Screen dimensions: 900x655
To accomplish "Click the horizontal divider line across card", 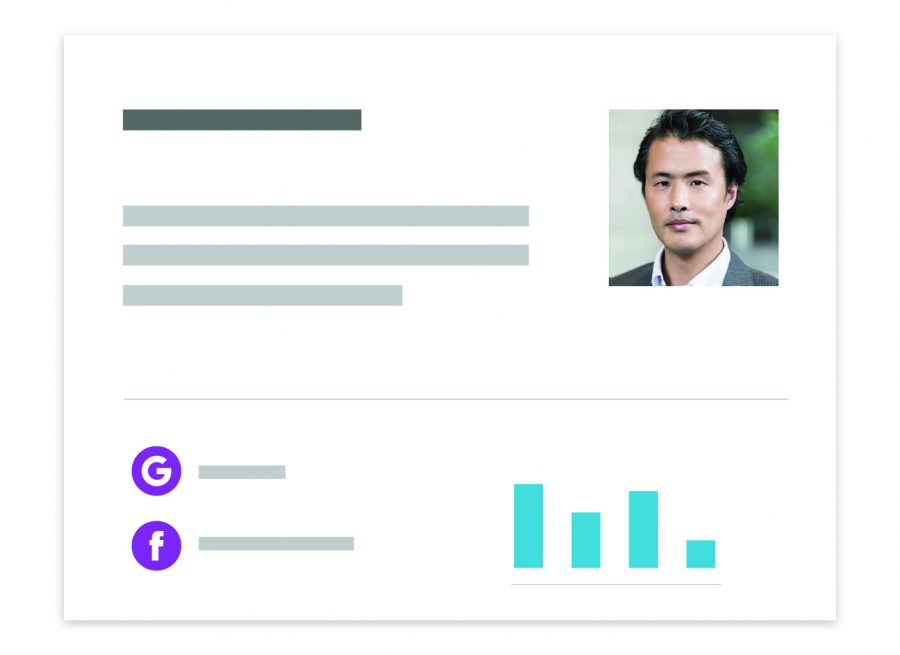I will click(x=456, y=398).
